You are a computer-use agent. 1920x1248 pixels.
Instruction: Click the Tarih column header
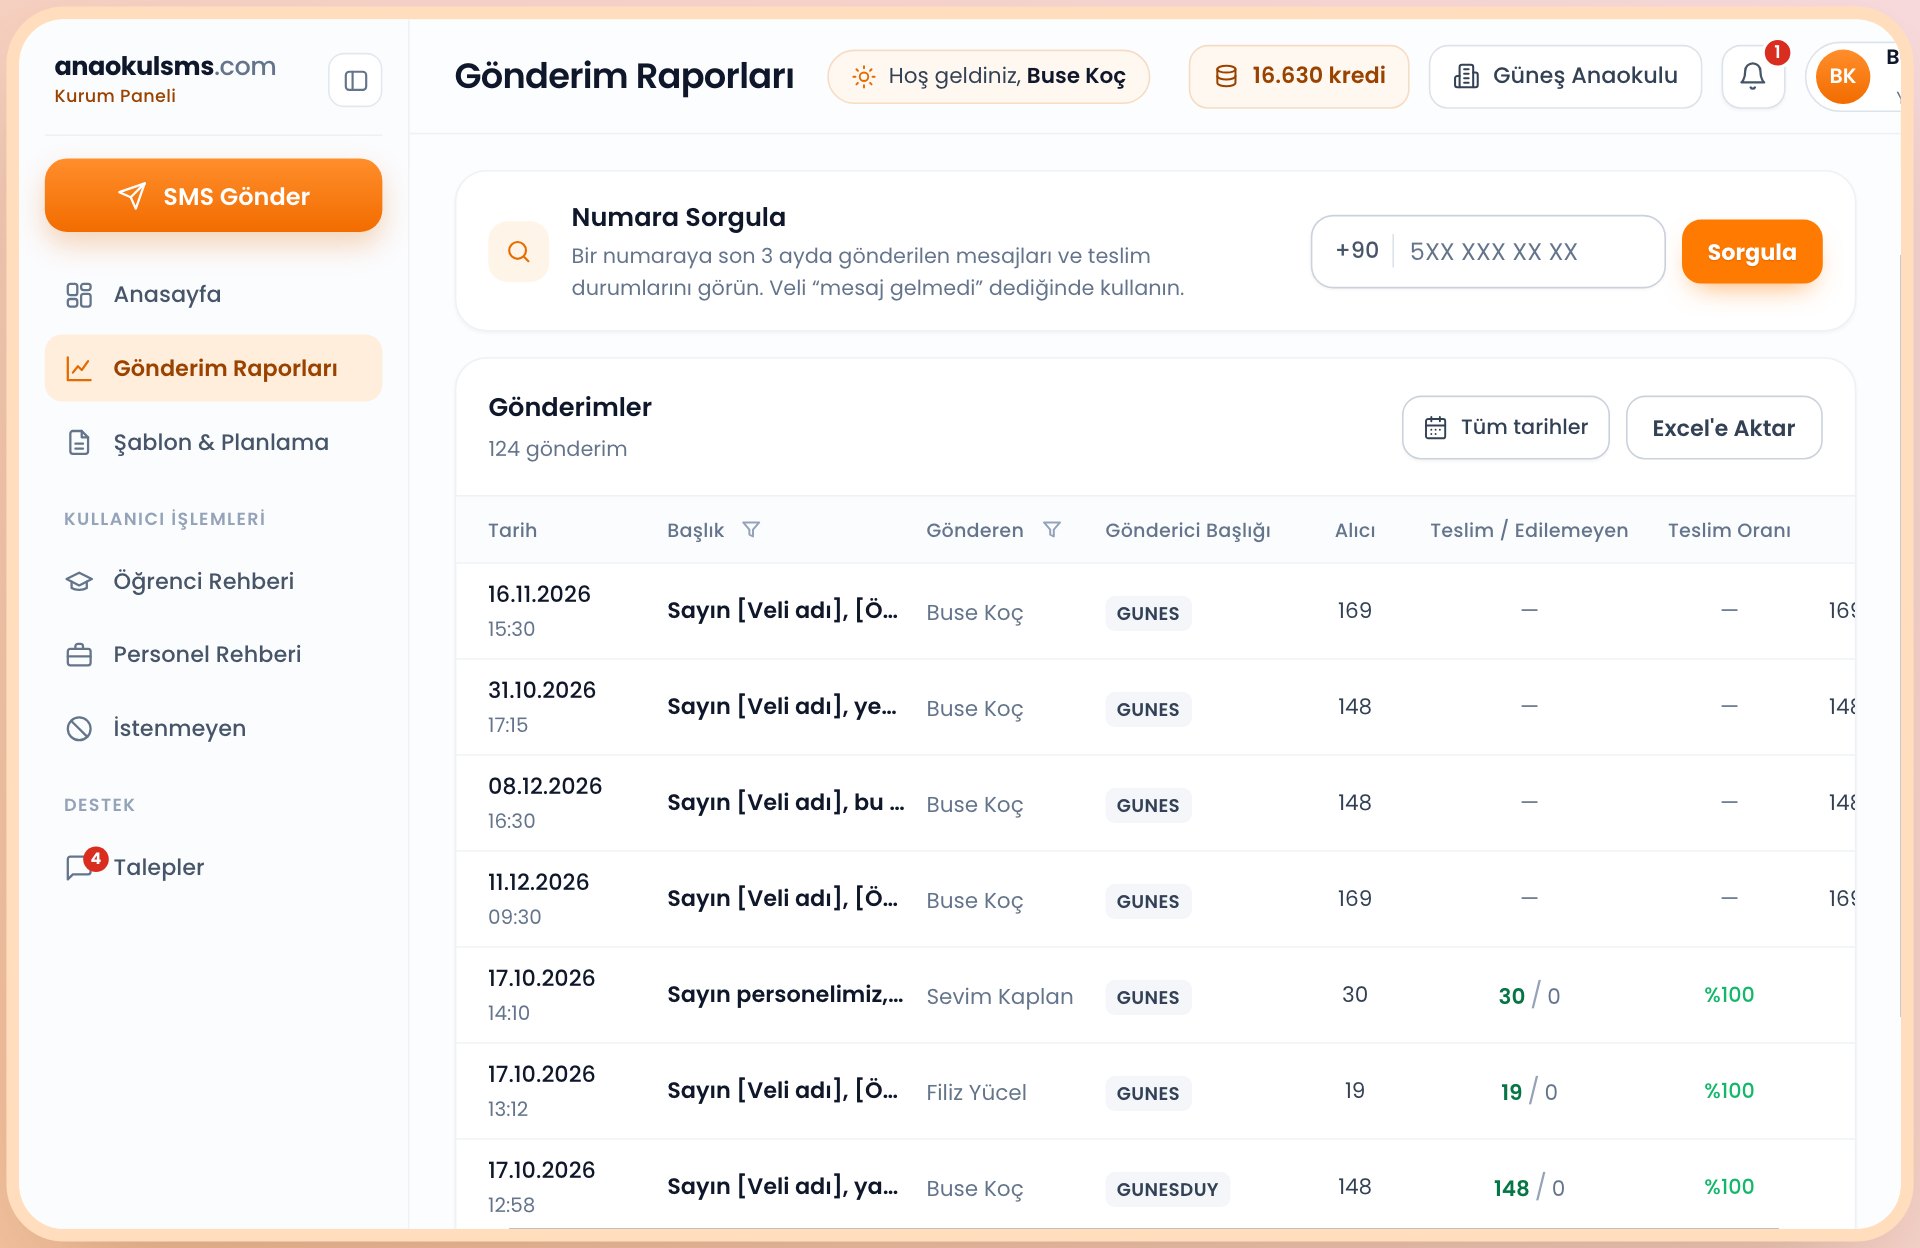tap(512, 530)
